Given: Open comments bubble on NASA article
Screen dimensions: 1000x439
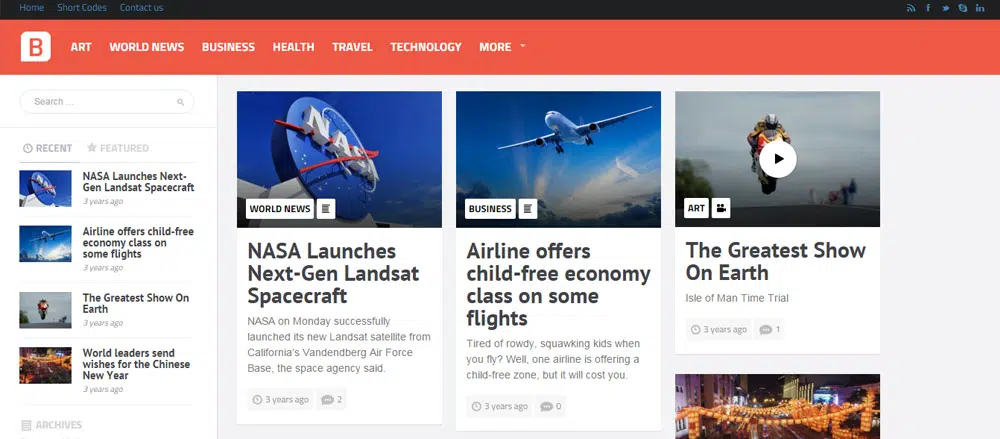Looking at the screenshot, I should click(x=331, y=399).
